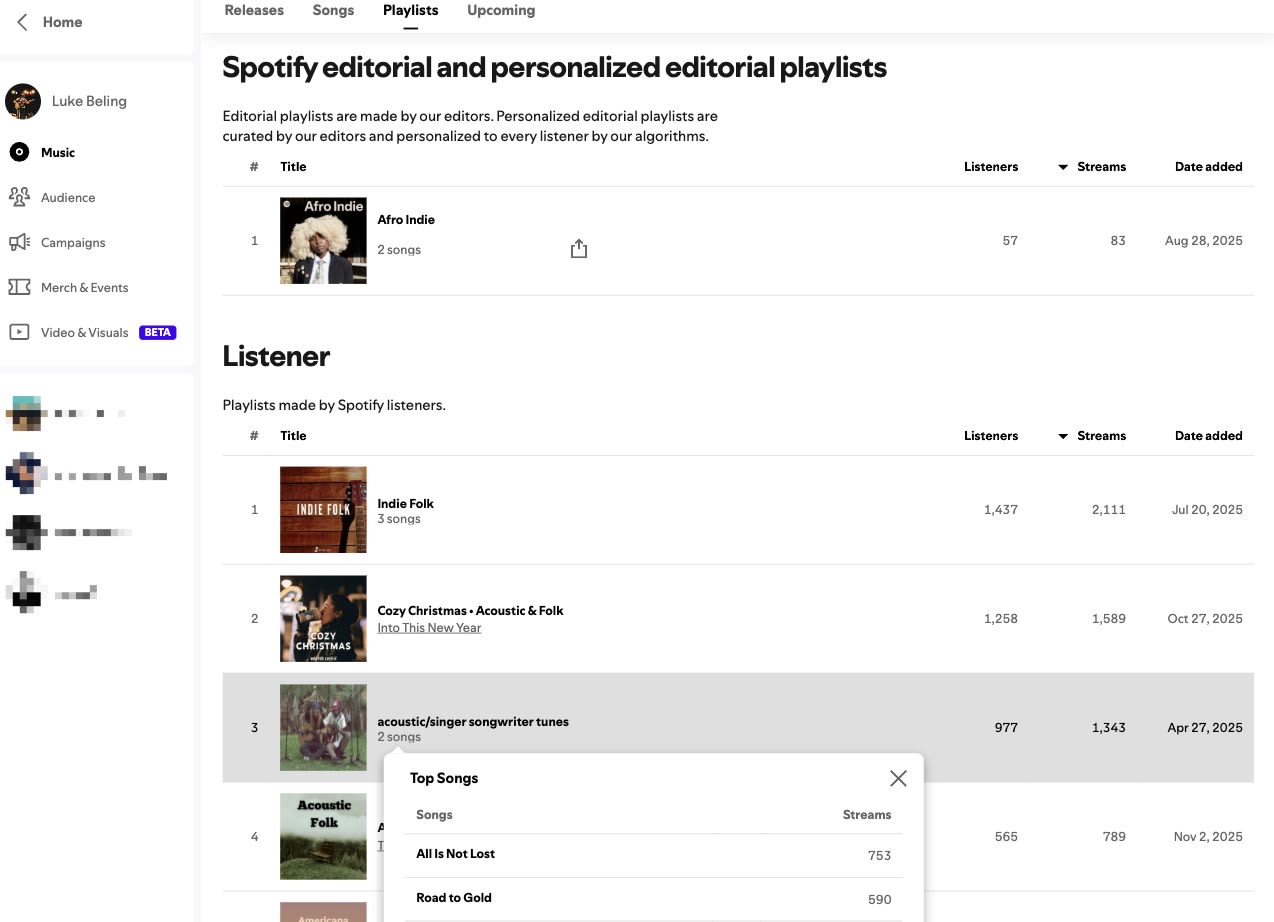The image size is (1274, 922).
Task: Open the Merch & Events ticket icon
Action: pyautogui.click(x=19, y=287)
